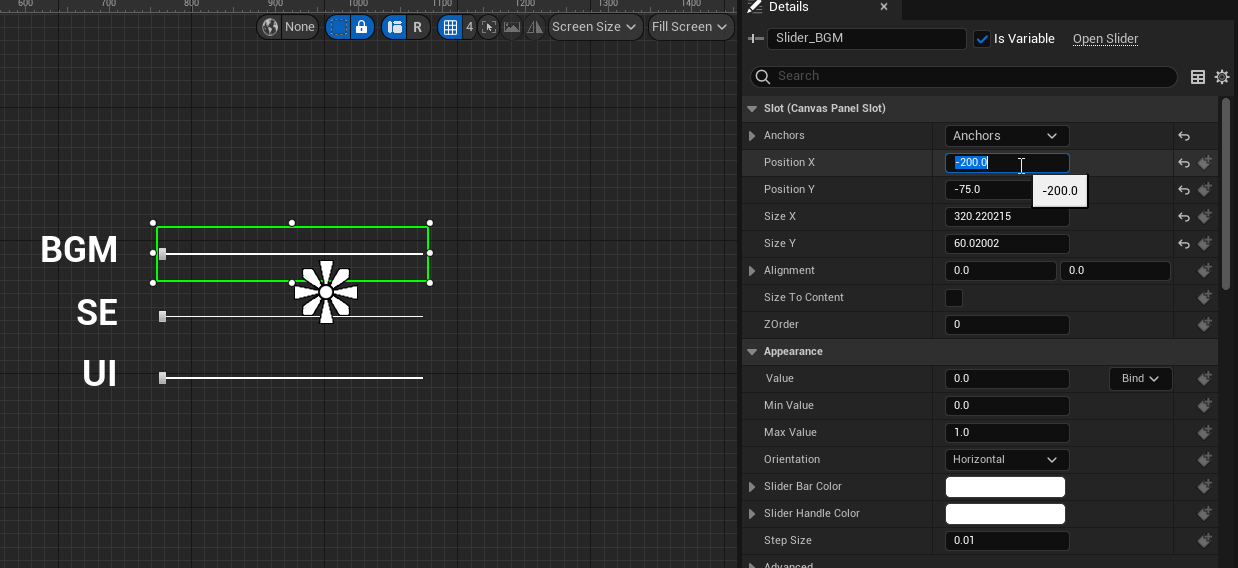Click the lock icon in designer toolbar
The width and height of the screenshot is (1238, 568).
pos(362,27)
